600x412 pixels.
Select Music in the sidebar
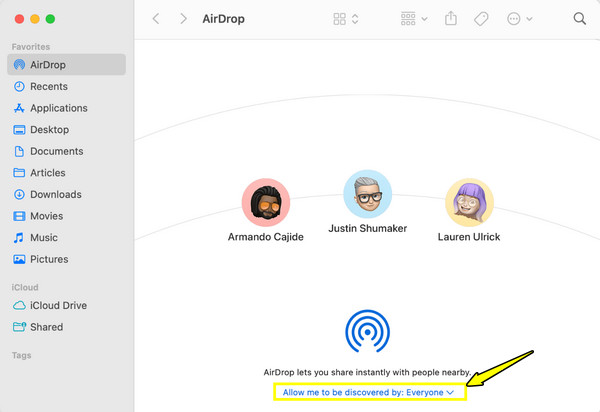coord(66,238)
